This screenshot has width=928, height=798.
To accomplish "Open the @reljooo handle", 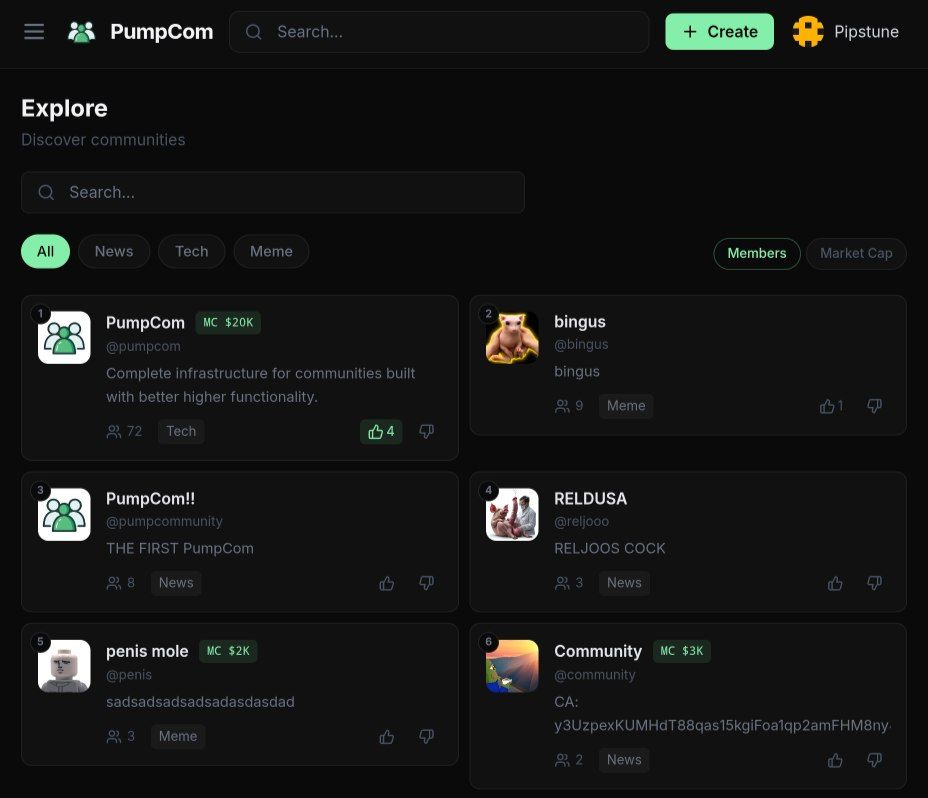I will [x=581, y=522].
